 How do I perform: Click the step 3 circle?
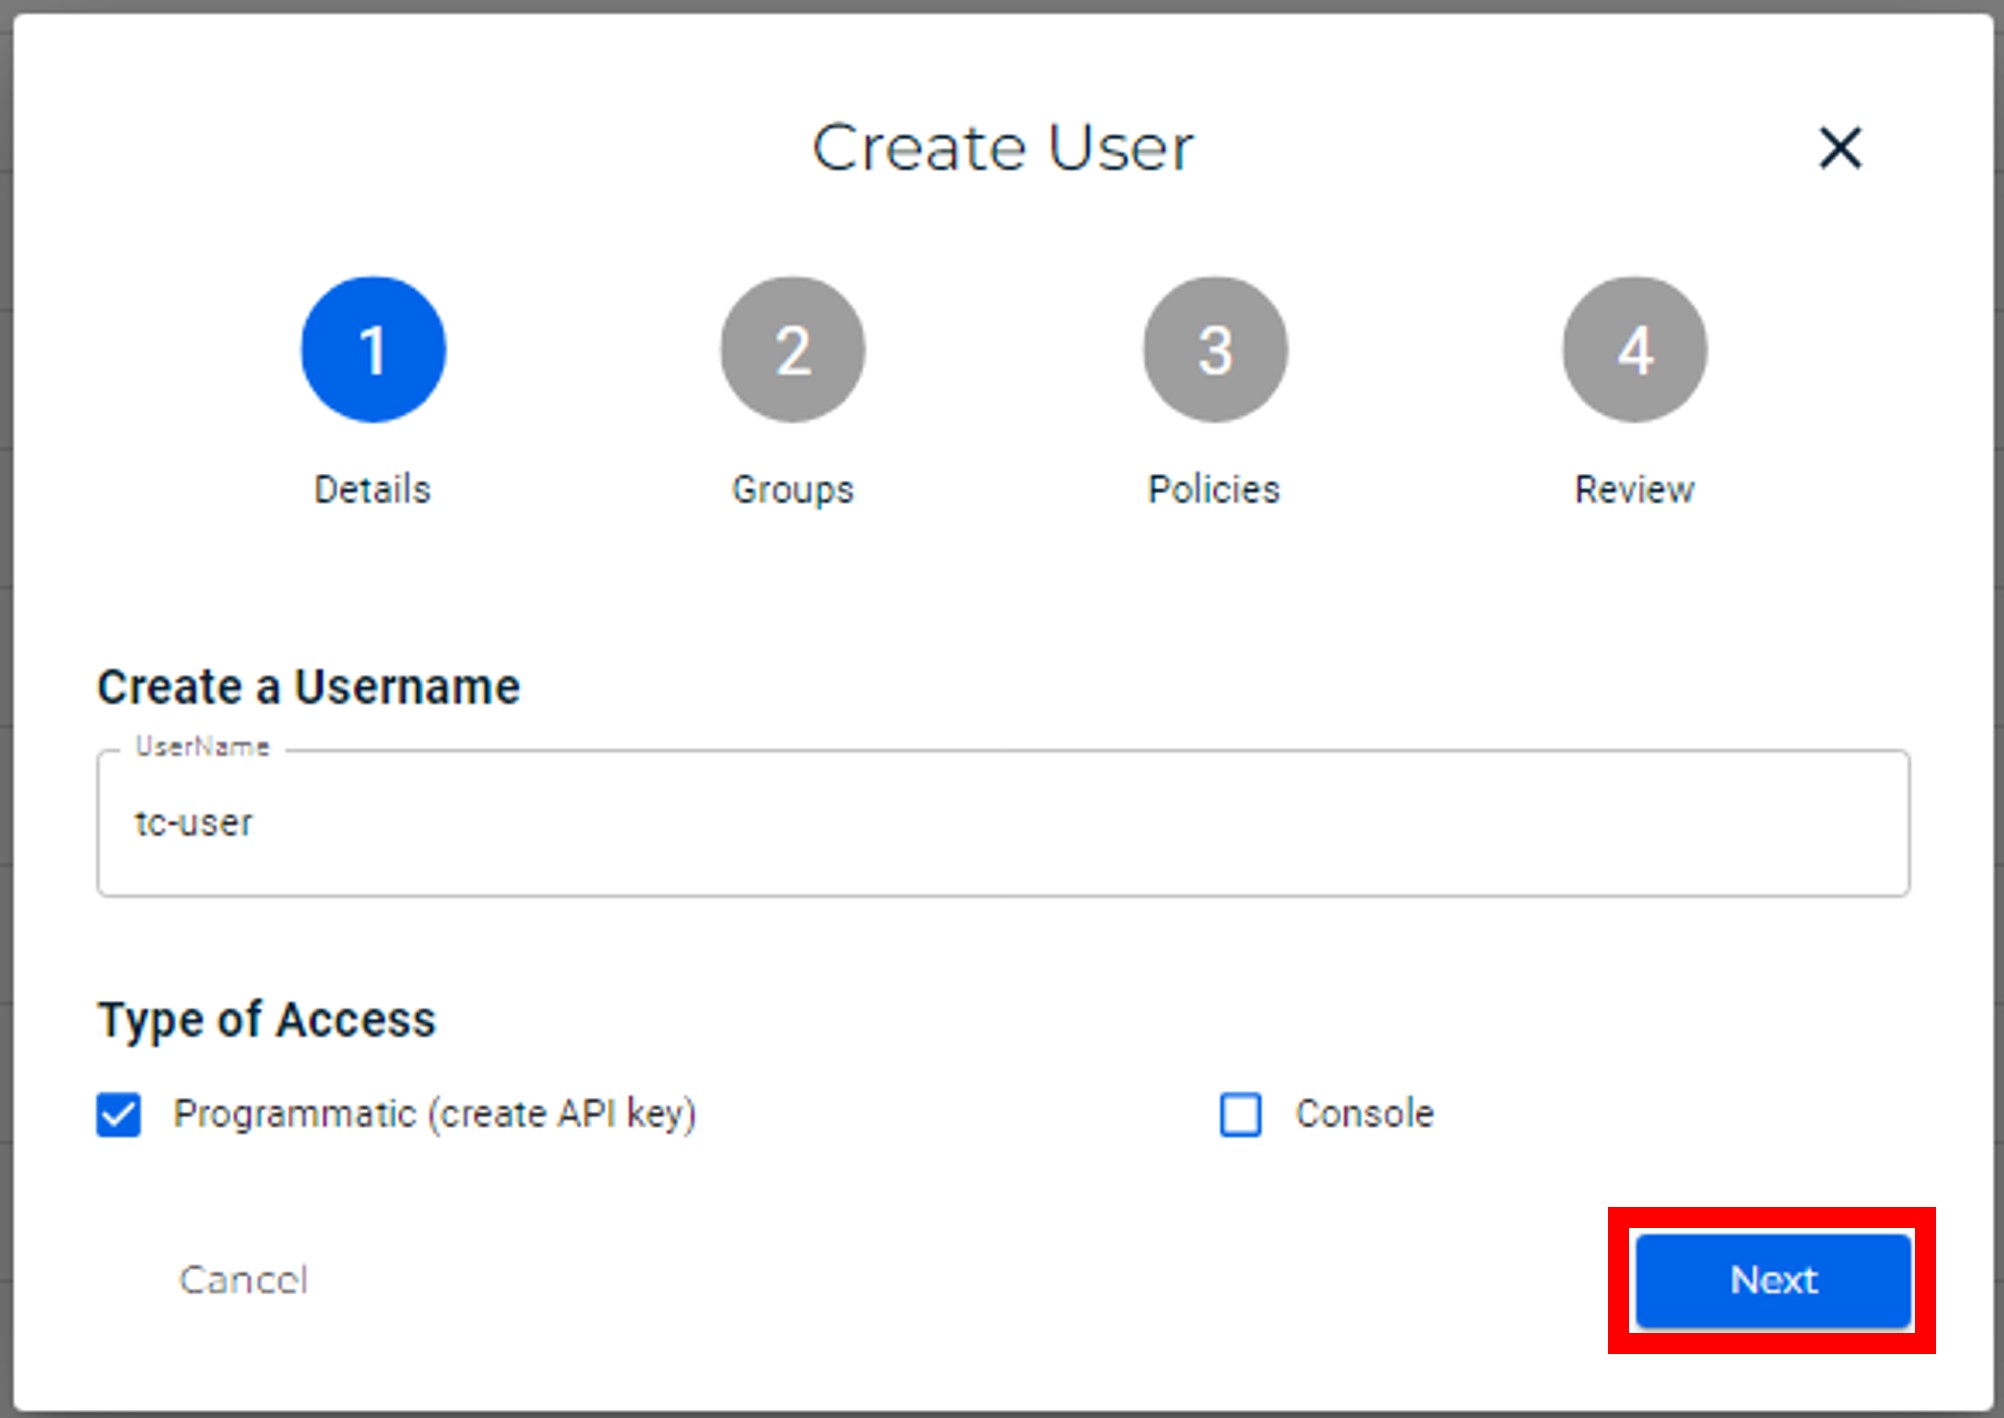click(x=1215, y=350)
